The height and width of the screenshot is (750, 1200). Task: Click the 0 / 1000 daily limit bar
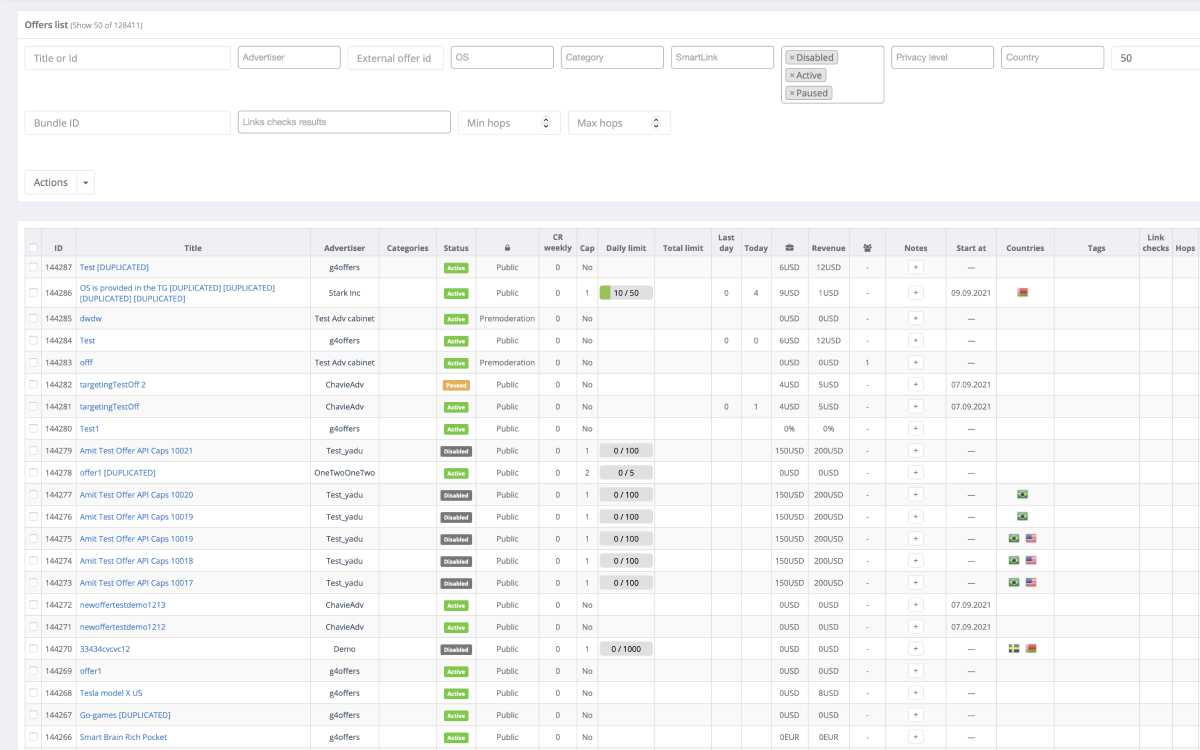(x=626, y=648)
